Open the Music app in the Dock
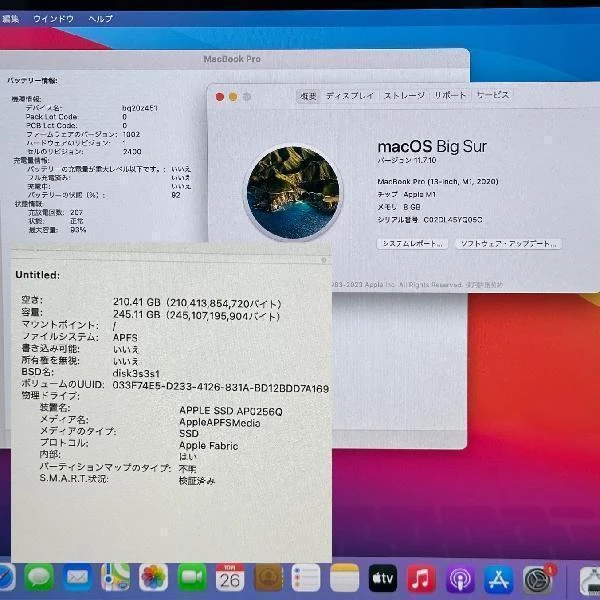This screenshot has height=600, width=600. (421, 578)
